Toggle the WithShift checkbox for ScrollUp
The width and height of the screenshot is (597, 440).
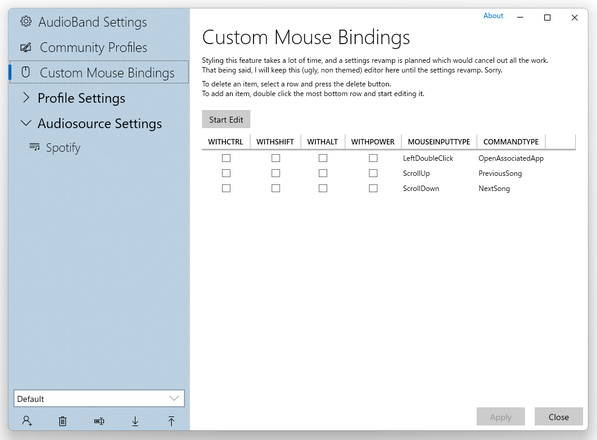coord(276,173)
